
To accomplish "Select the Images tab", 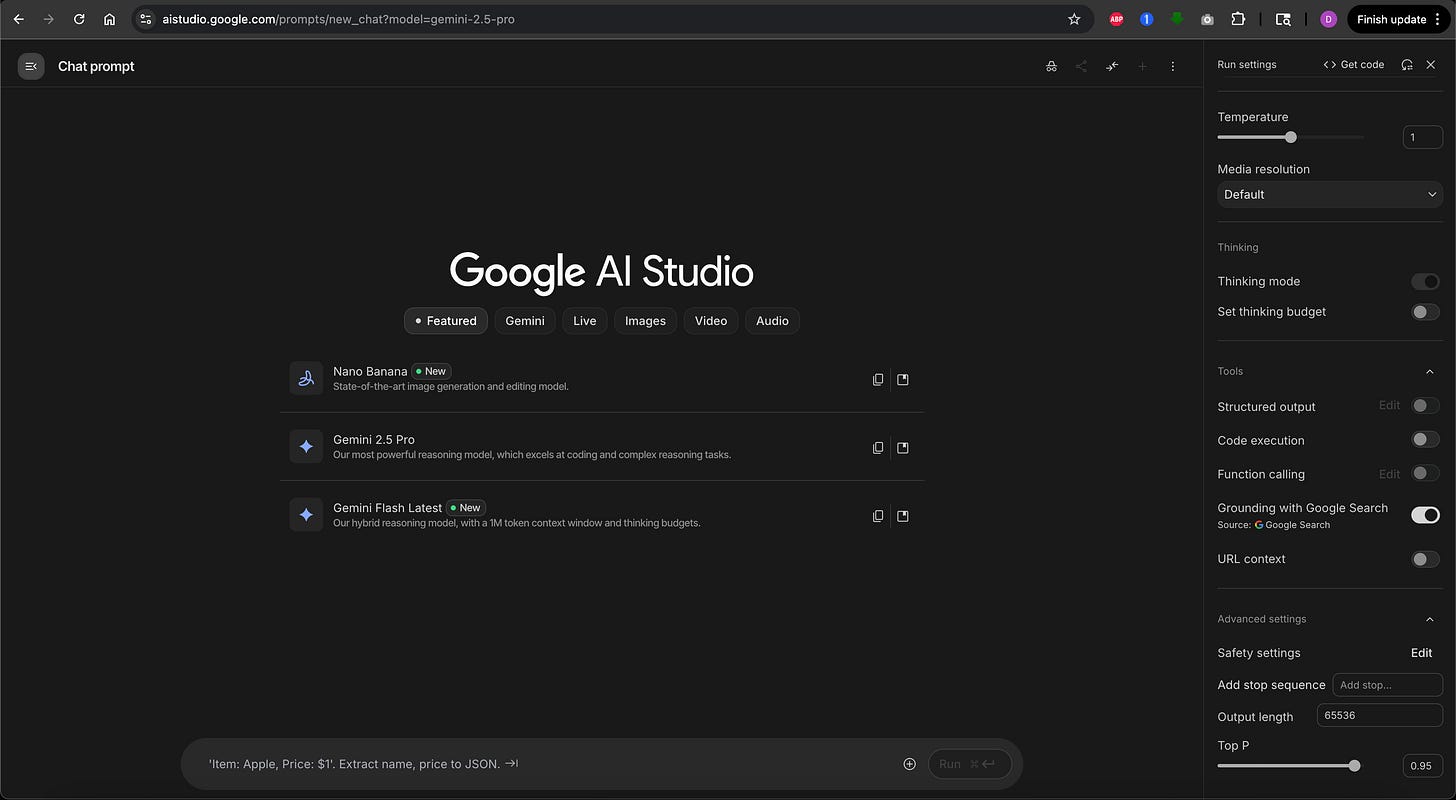I will [645, 321].
